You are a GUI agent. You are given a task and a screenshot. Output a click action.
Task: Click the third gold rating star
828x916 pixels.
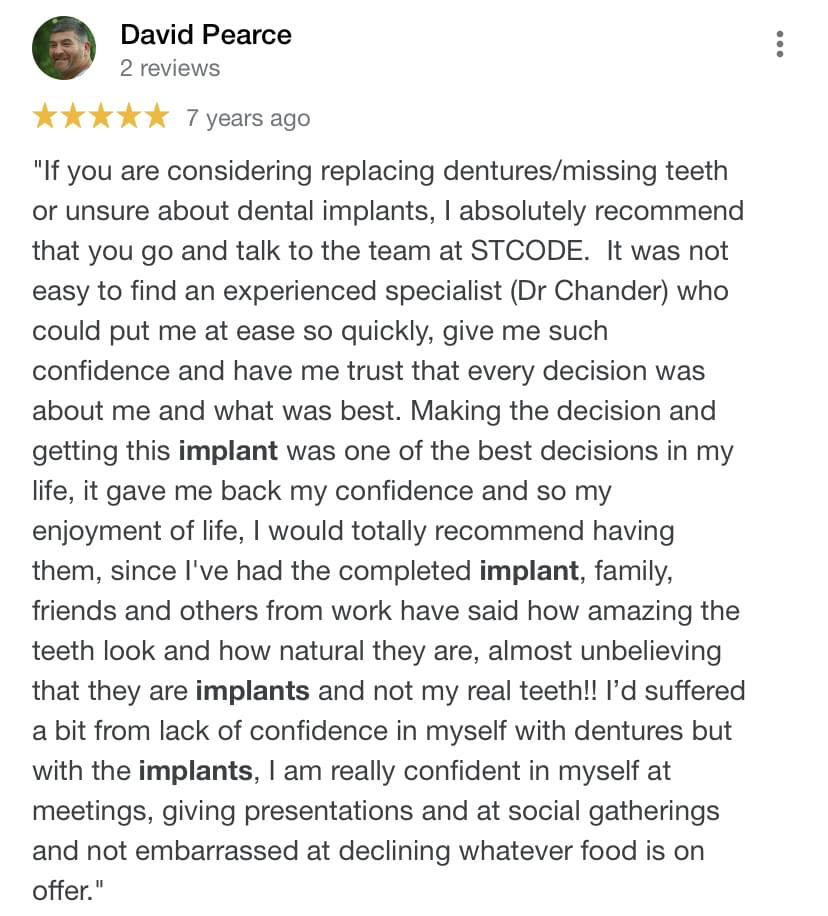point(101,117)
